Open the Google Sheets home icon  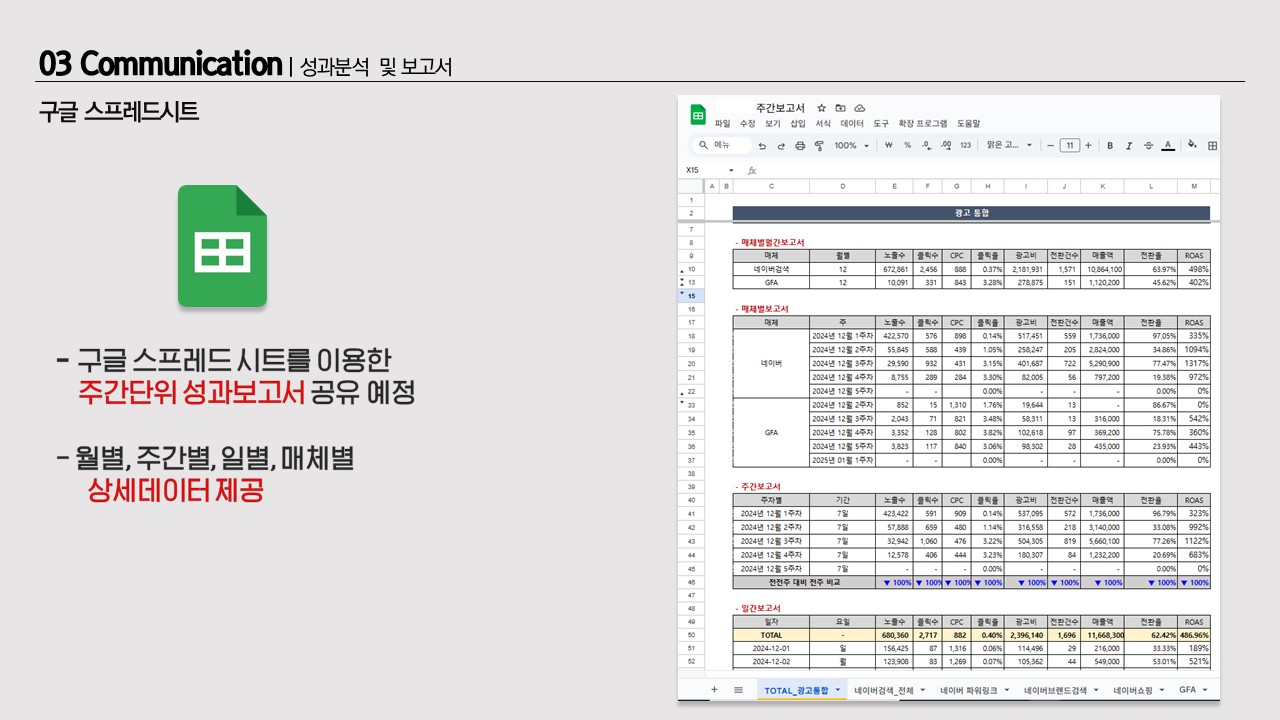697,114
